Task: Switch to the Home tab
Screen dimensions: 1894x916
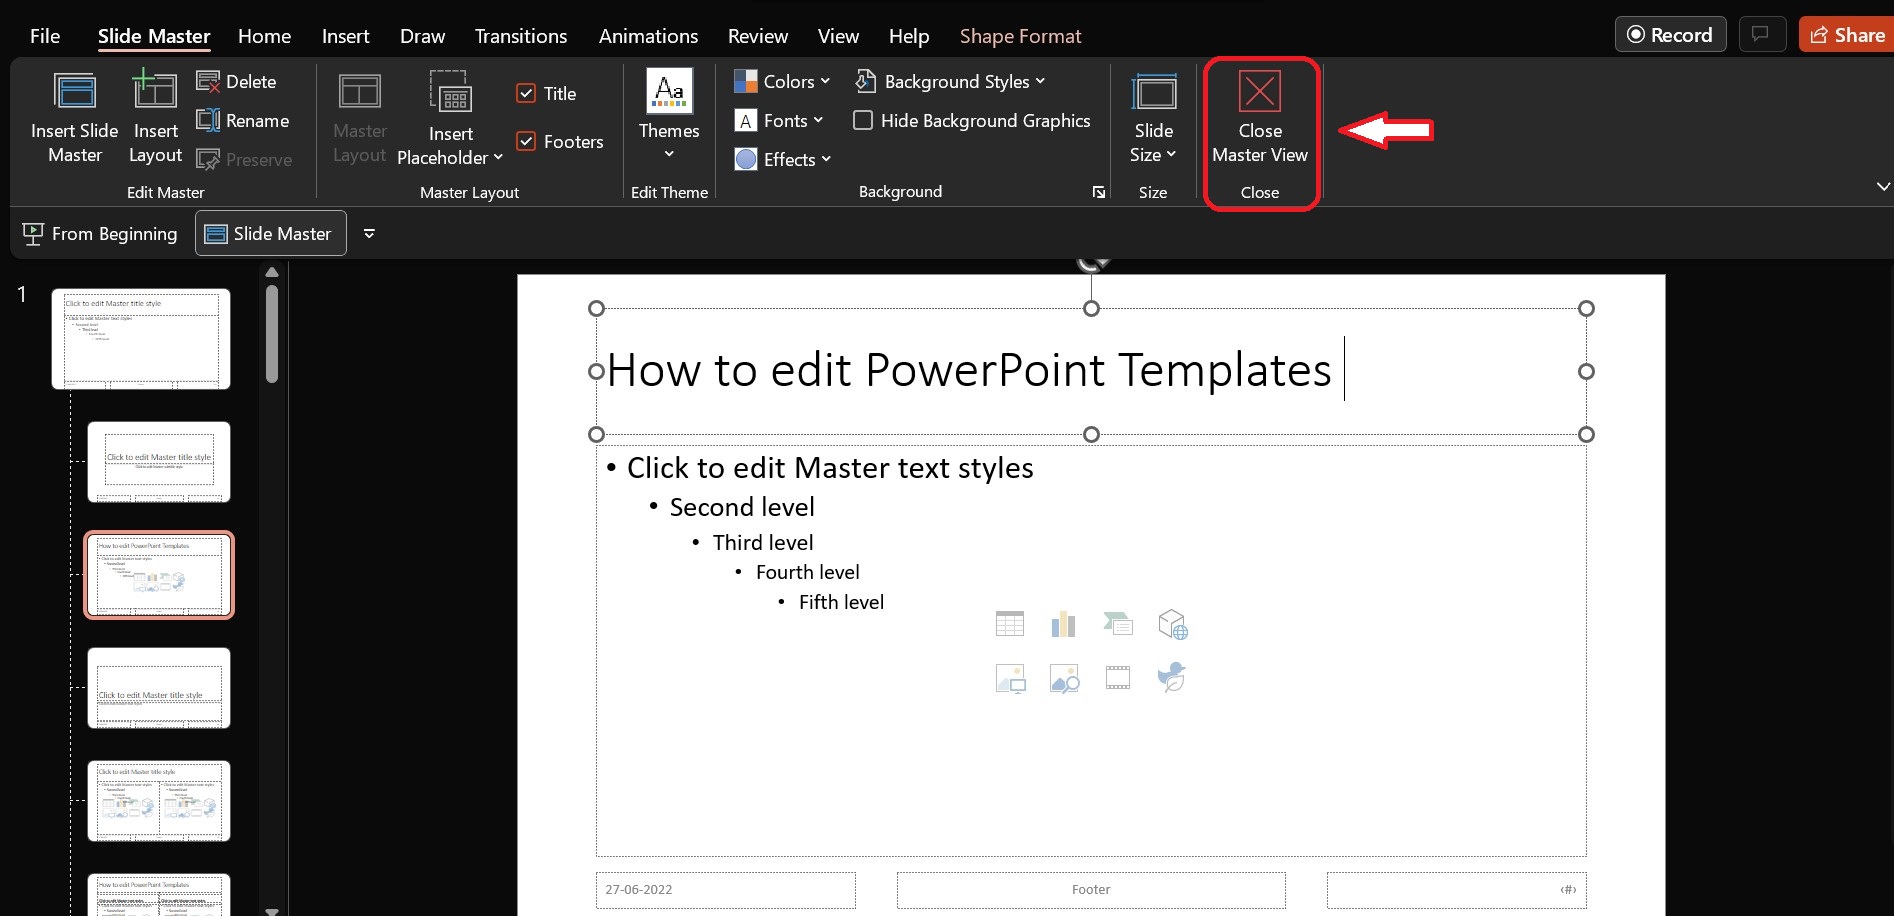Action: pos(264,36)
